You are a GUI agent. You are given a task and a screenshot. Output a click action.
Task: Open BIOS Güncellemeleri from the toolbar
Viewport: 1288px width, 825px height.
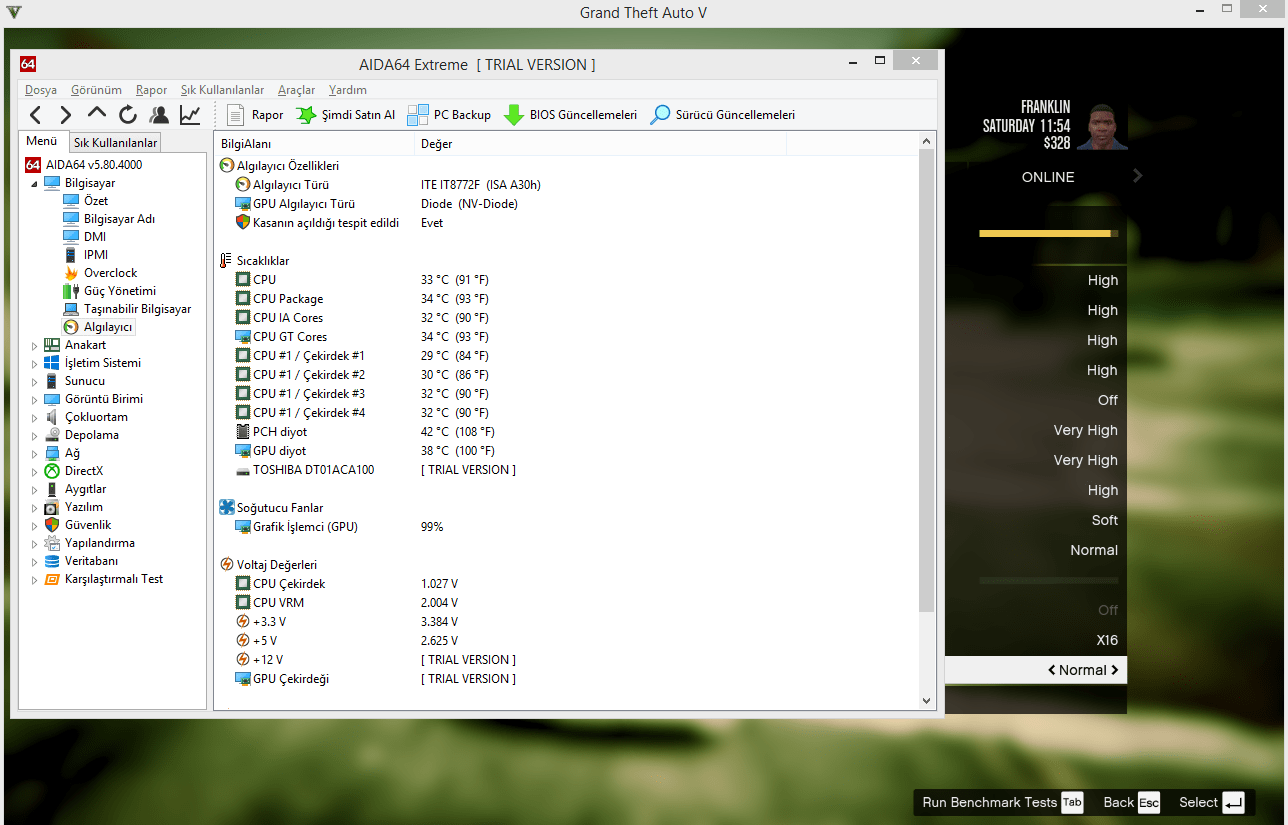click(x=570, y=115)
